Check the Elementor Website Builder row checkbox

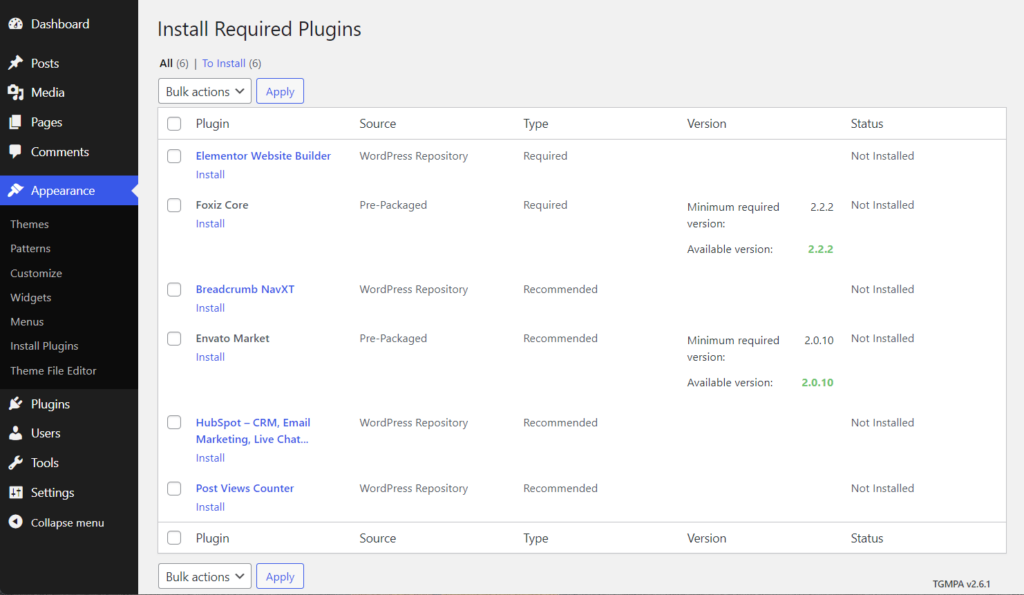pyautogui.click(x=174, y=156)
